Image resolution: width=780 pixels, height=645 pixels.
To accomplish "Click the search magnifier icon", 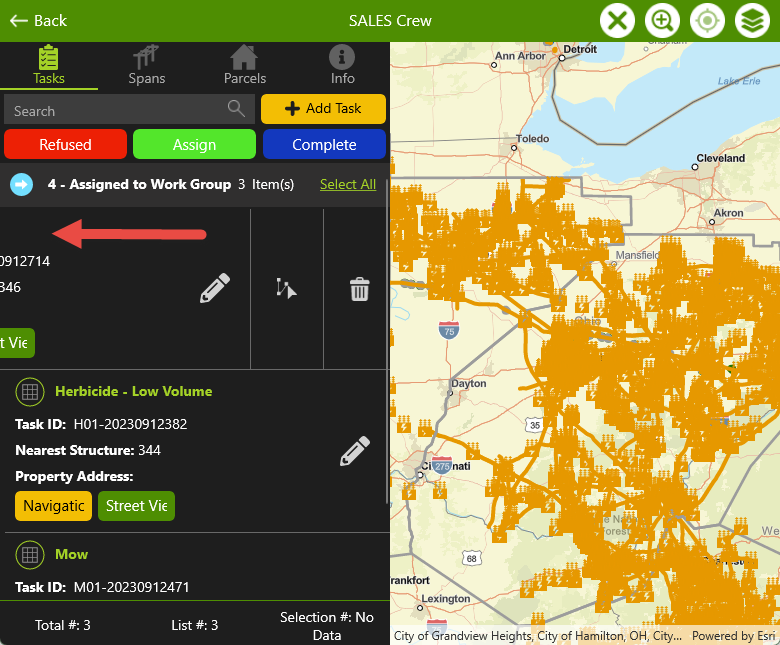I will click(236, 109).
